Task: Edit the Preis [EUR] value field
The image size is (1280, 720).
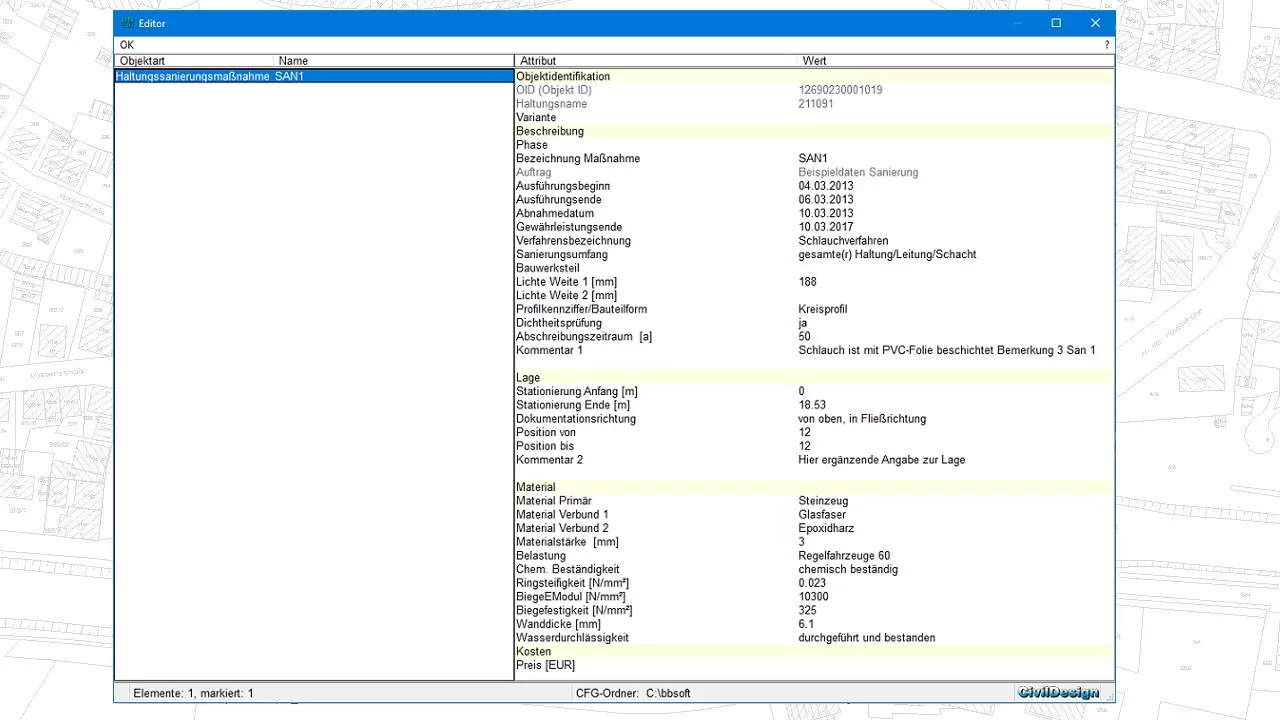Action: (x=955, y=666)
